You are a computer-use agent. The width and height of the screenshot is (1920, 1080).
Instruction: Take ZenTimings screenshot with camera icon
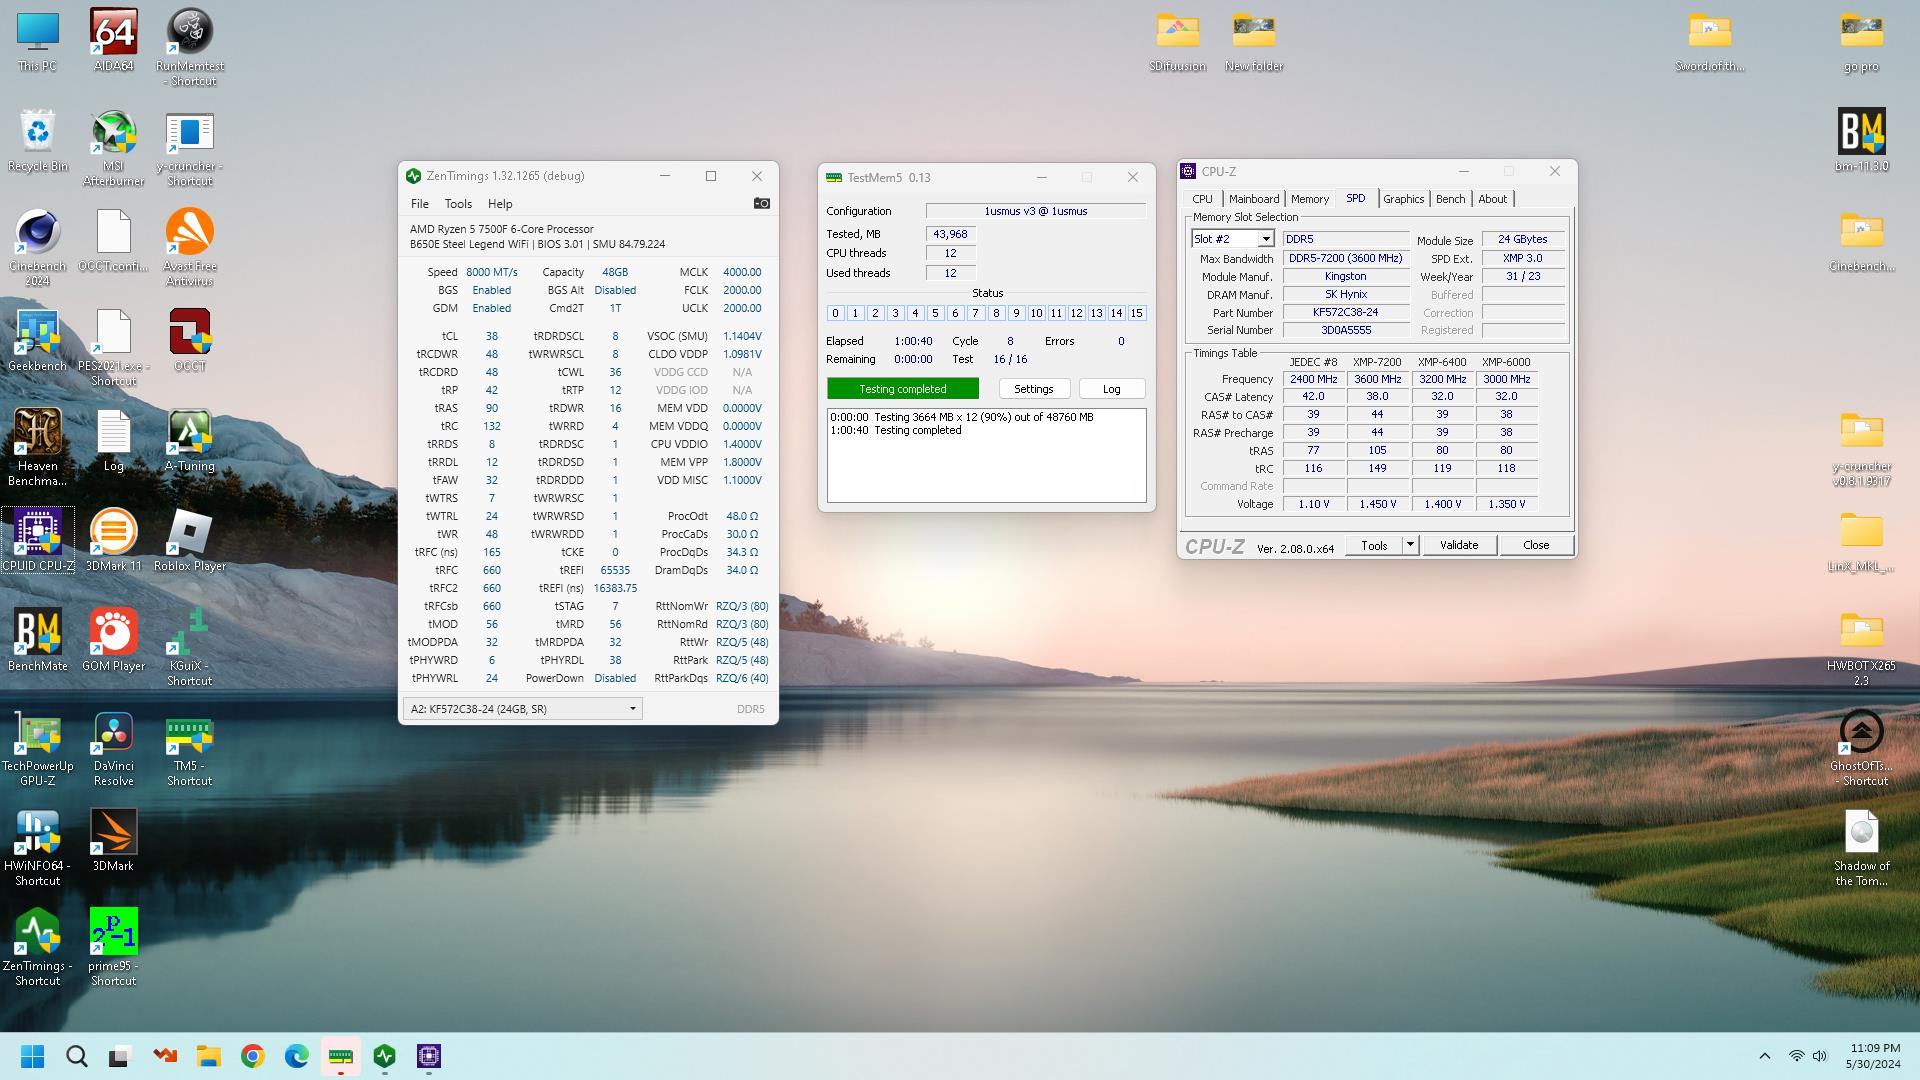(x=761, y=203)
